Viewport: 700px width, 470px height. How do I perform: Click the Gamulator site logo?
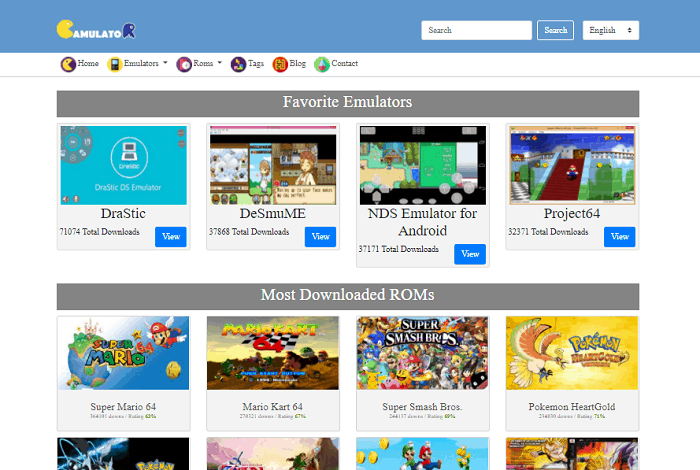coord(96,30)
